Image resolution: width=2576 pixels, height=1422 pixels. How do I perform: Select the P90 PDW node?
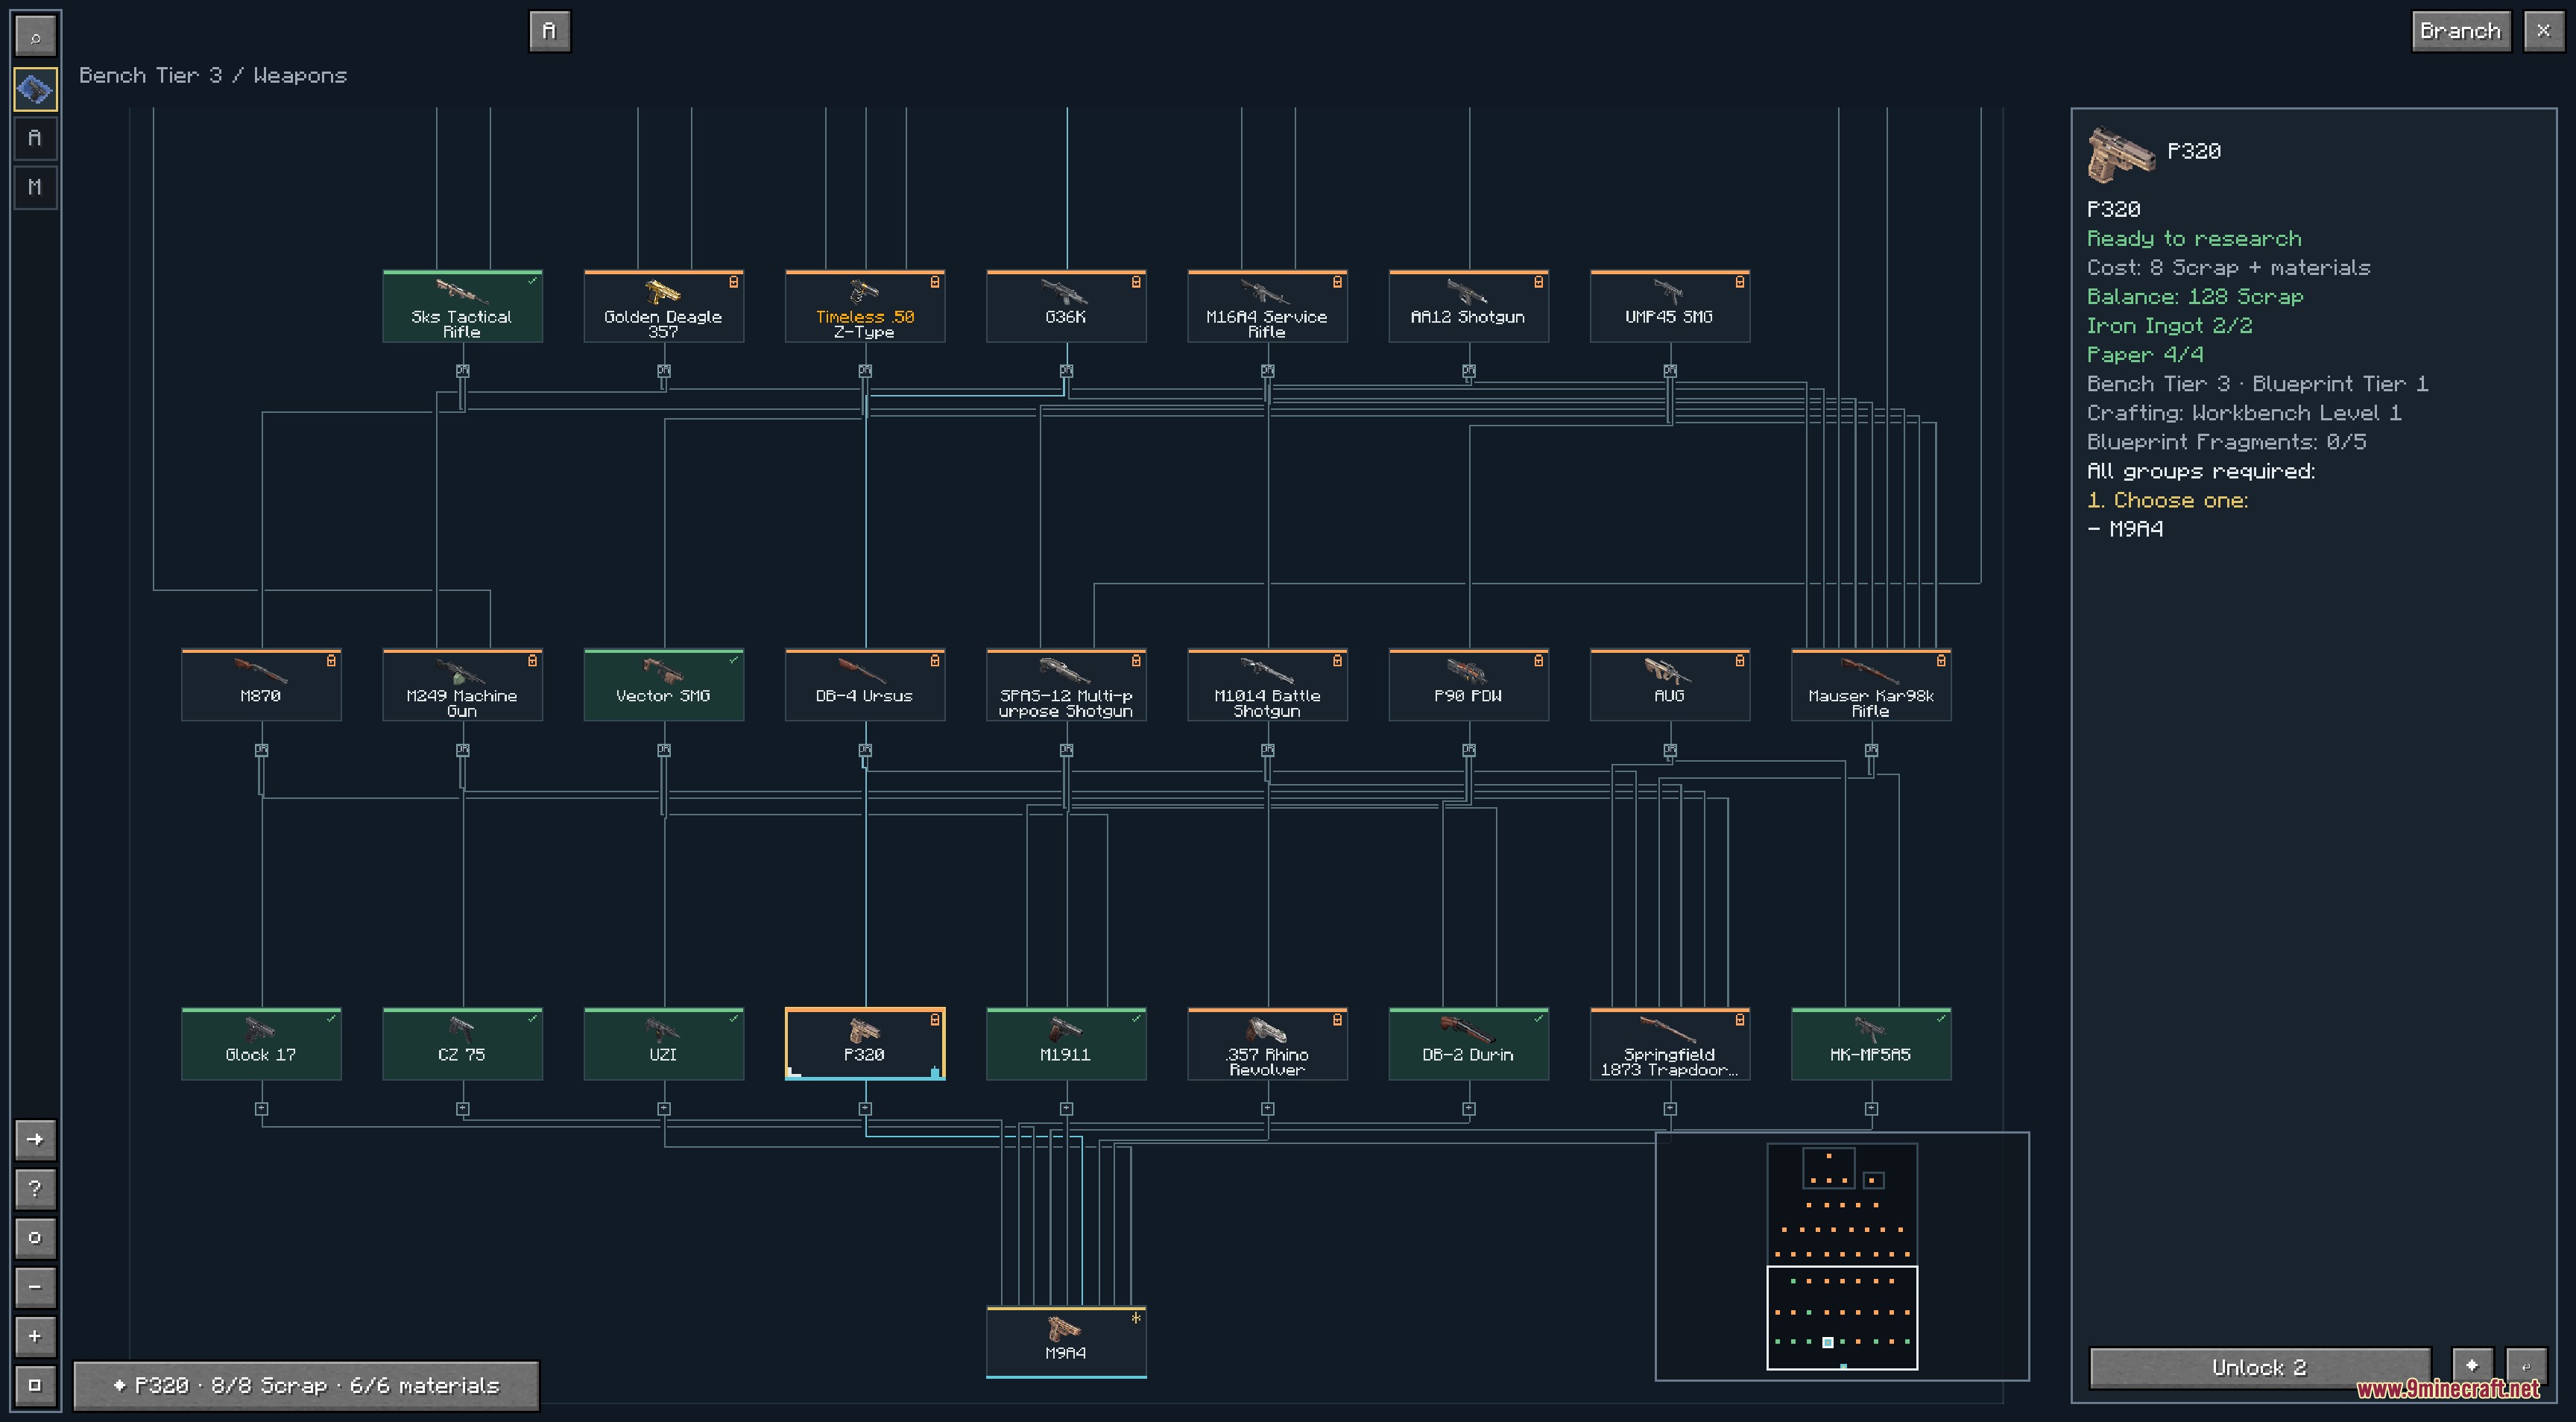tap(1469, 685)
